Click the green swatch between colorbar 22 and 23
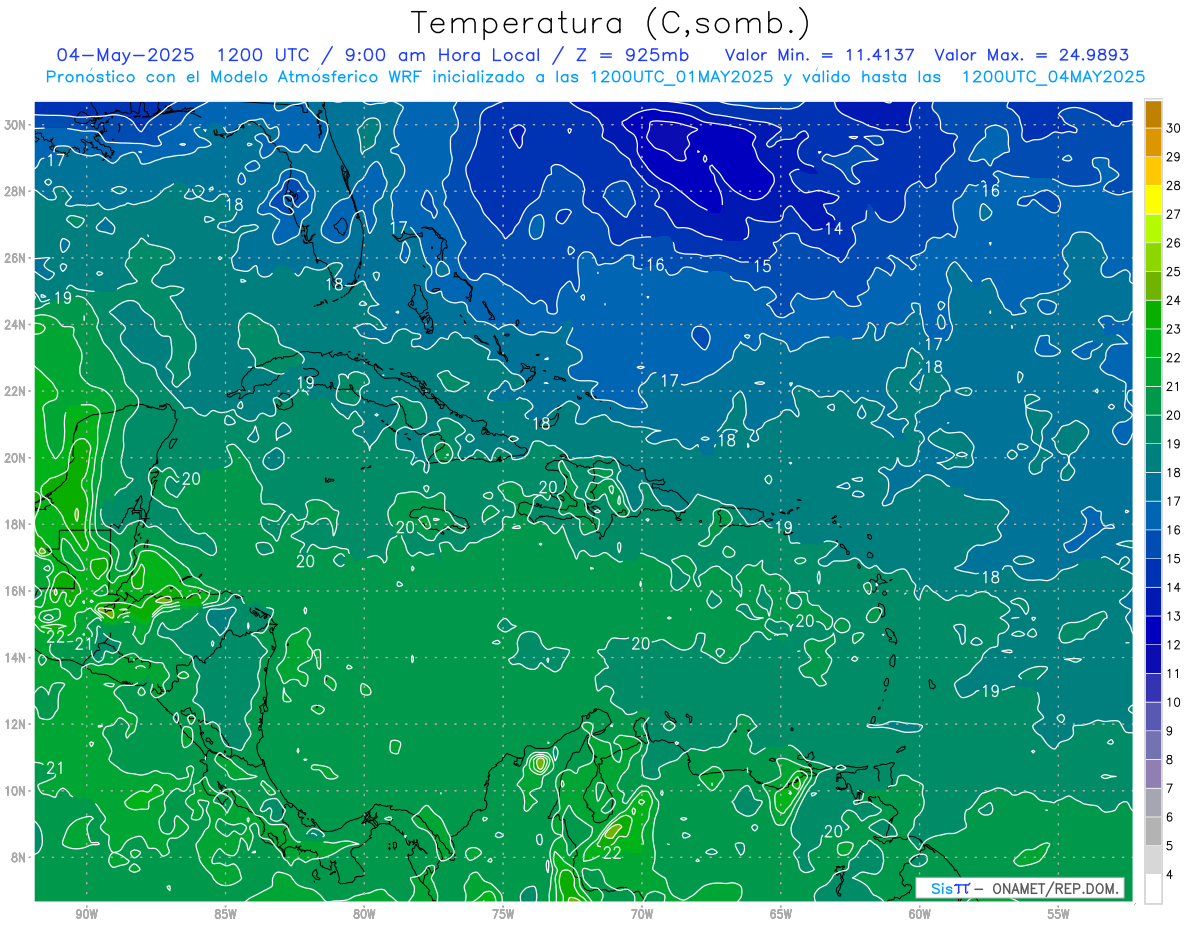 (1153, 343)
